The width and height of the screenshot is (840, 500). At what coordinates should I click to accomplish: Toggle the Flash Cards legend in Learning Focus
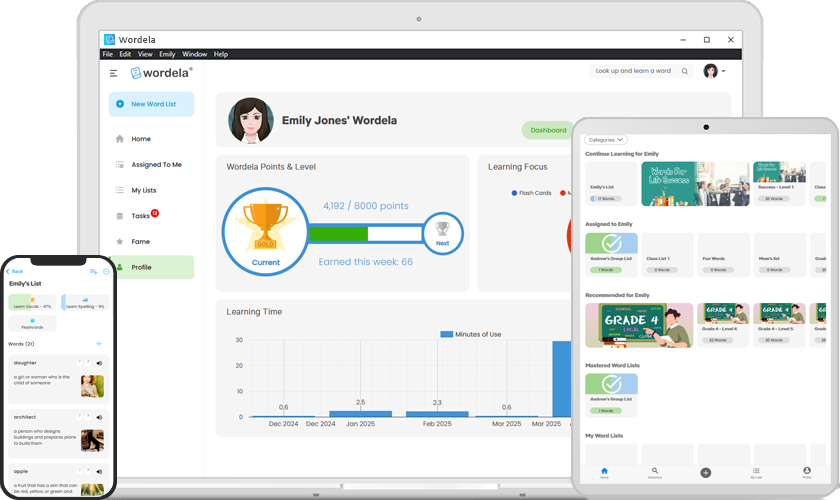(x=531, y=193)
